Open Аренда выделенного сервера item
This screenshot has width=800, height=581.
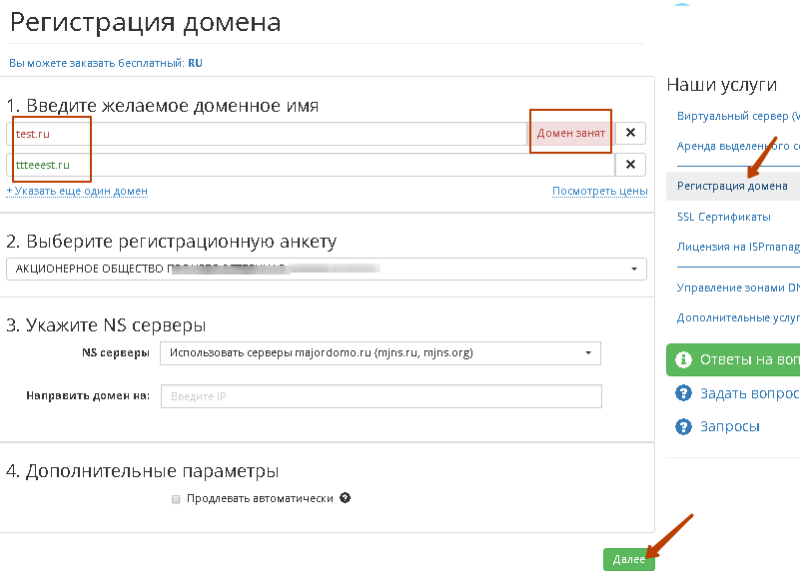click(738, 146)
